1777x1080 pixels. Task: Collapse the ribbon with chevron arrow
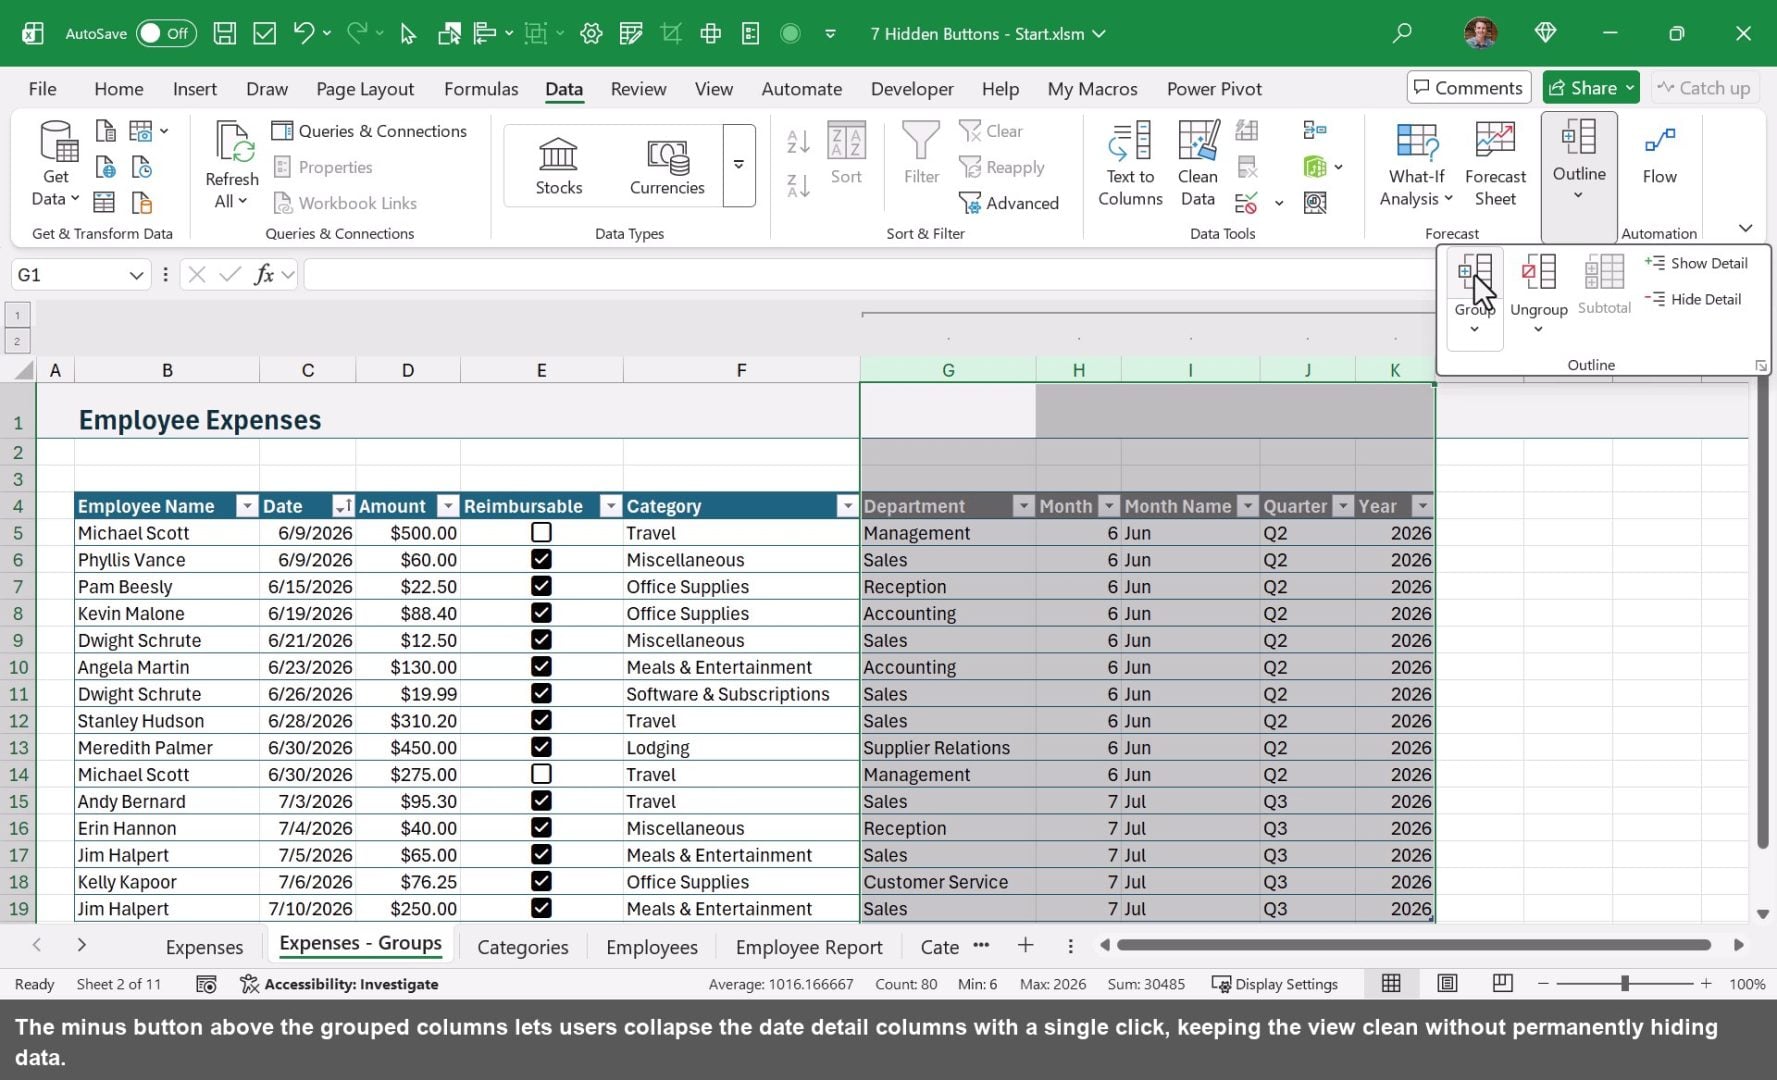[1745, 228]
